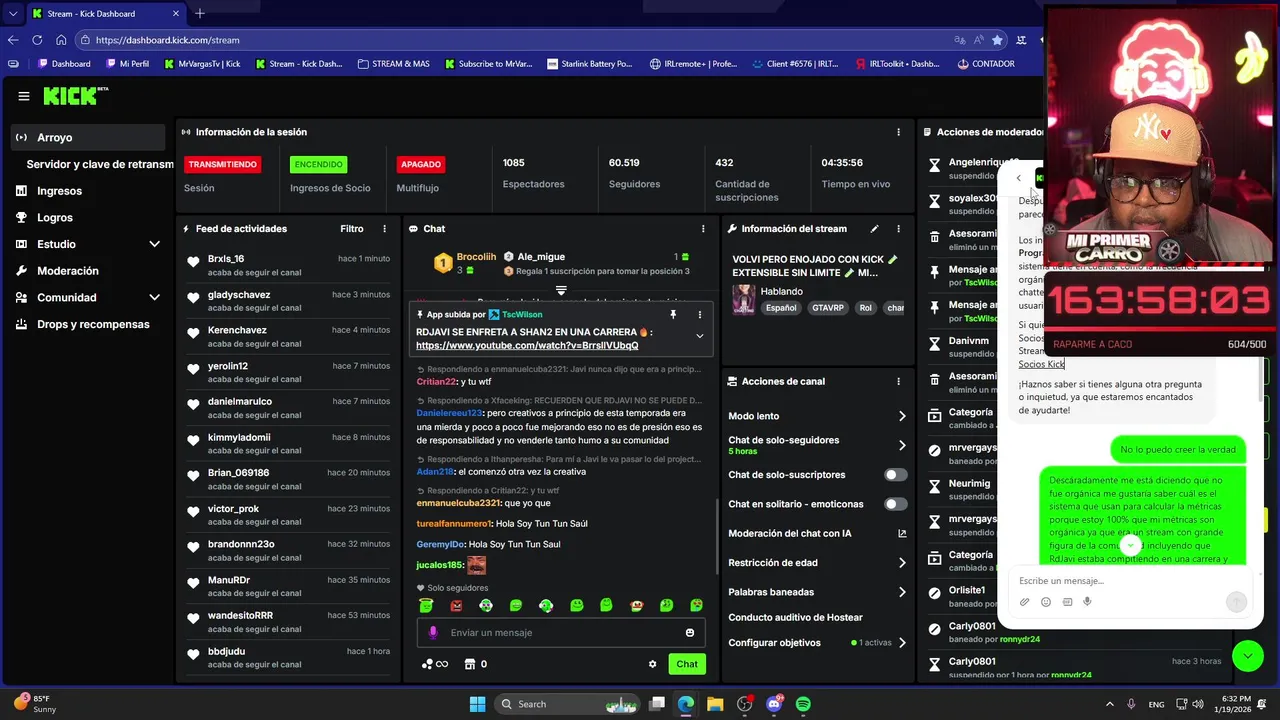The image size is (1280, 720).
Task: Open Windows Start menu
Action: (477, 704)
